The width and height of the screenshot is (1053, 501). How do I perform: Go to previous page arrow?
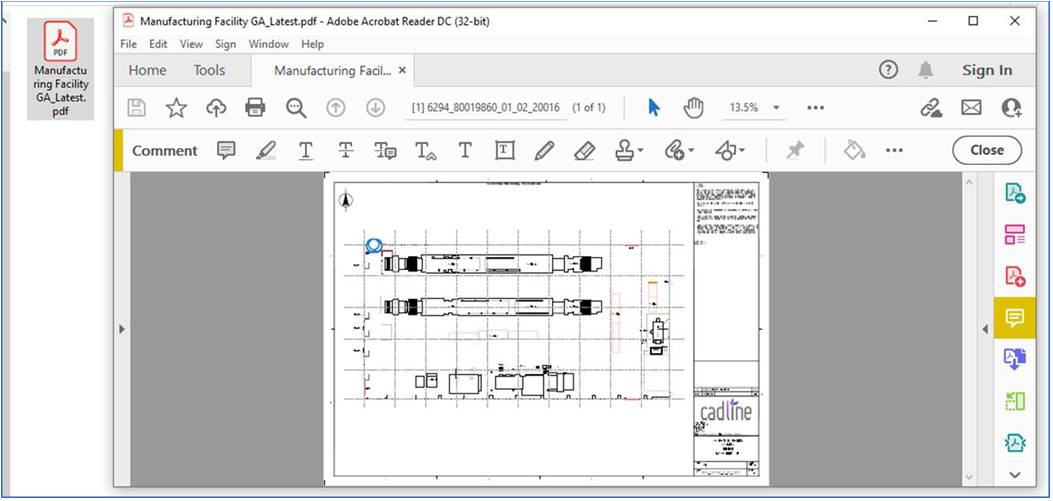(x=335, y=107)
